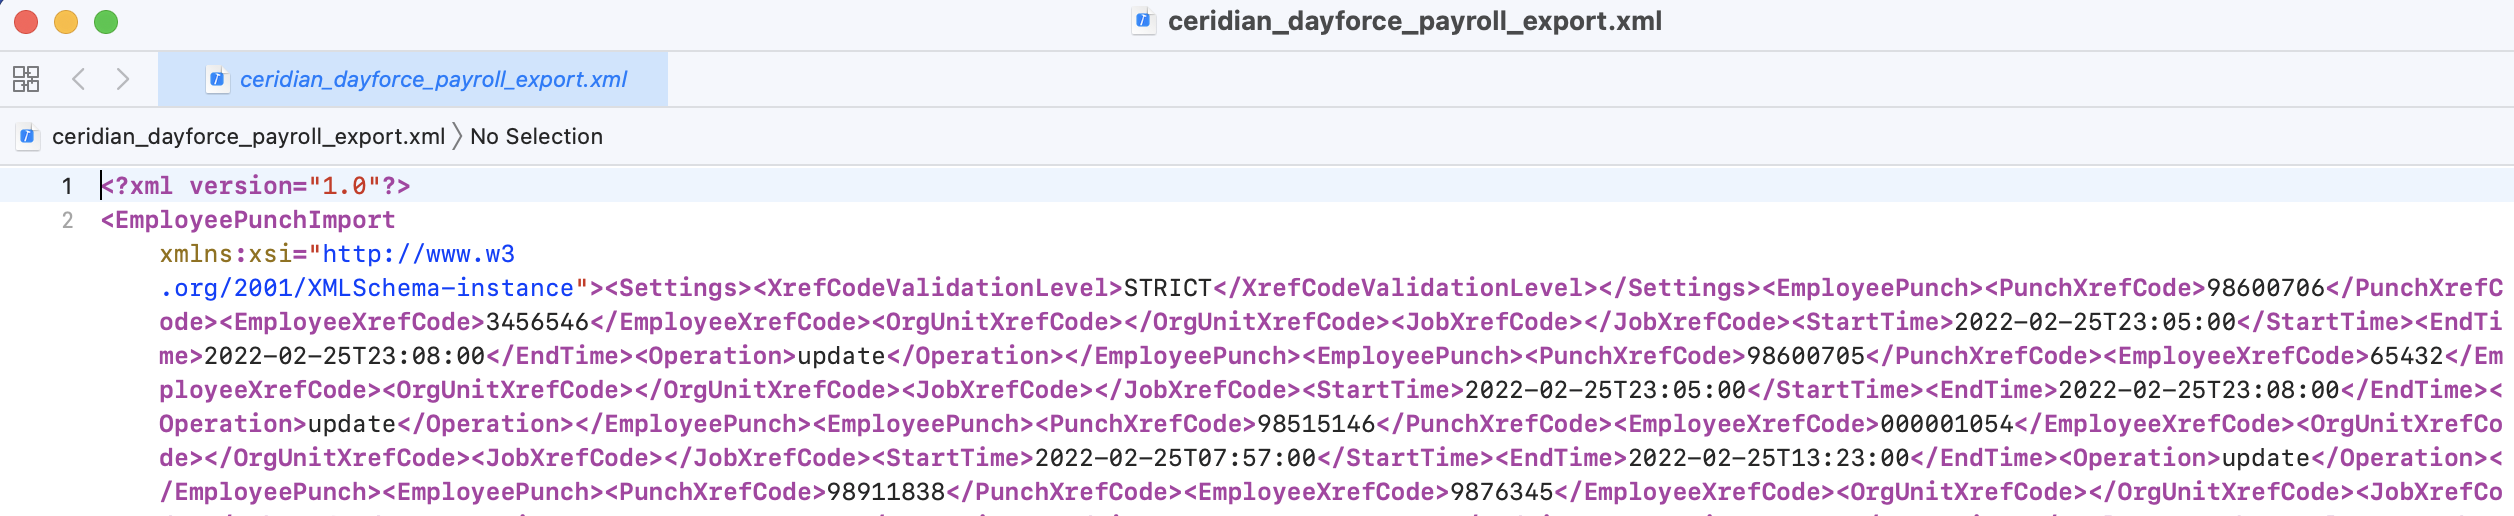
Task: Click the EmployeeXrefCode value 000001054
Action: point(1947,424)
